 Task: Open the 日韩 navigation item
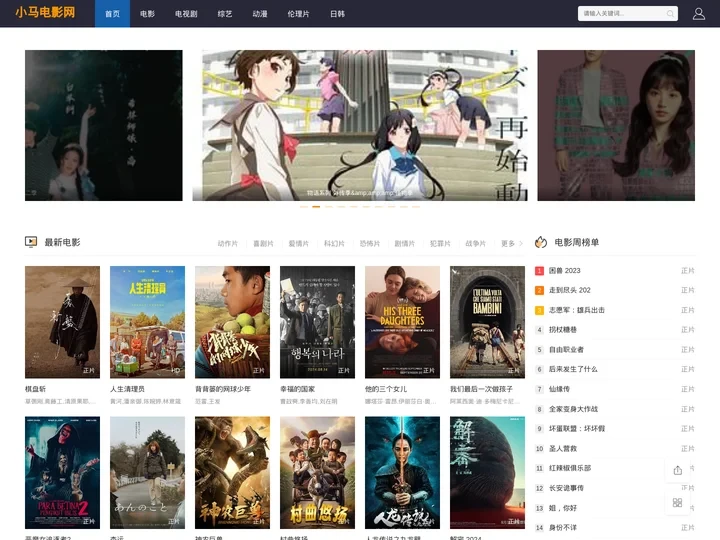click(x=338, y=14)
